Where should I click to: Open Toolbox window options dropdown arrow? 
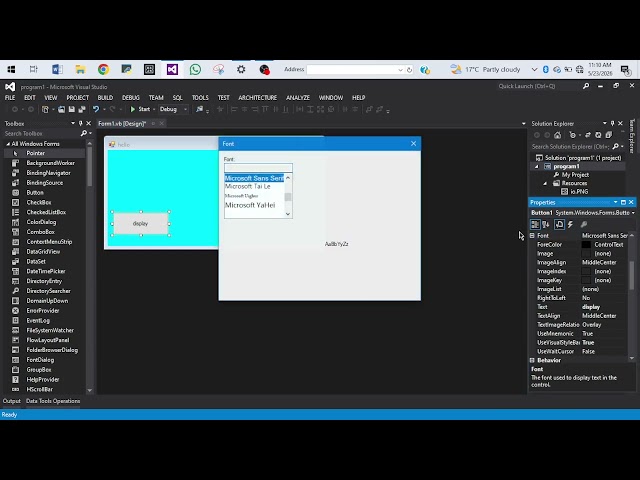[73, 123]
